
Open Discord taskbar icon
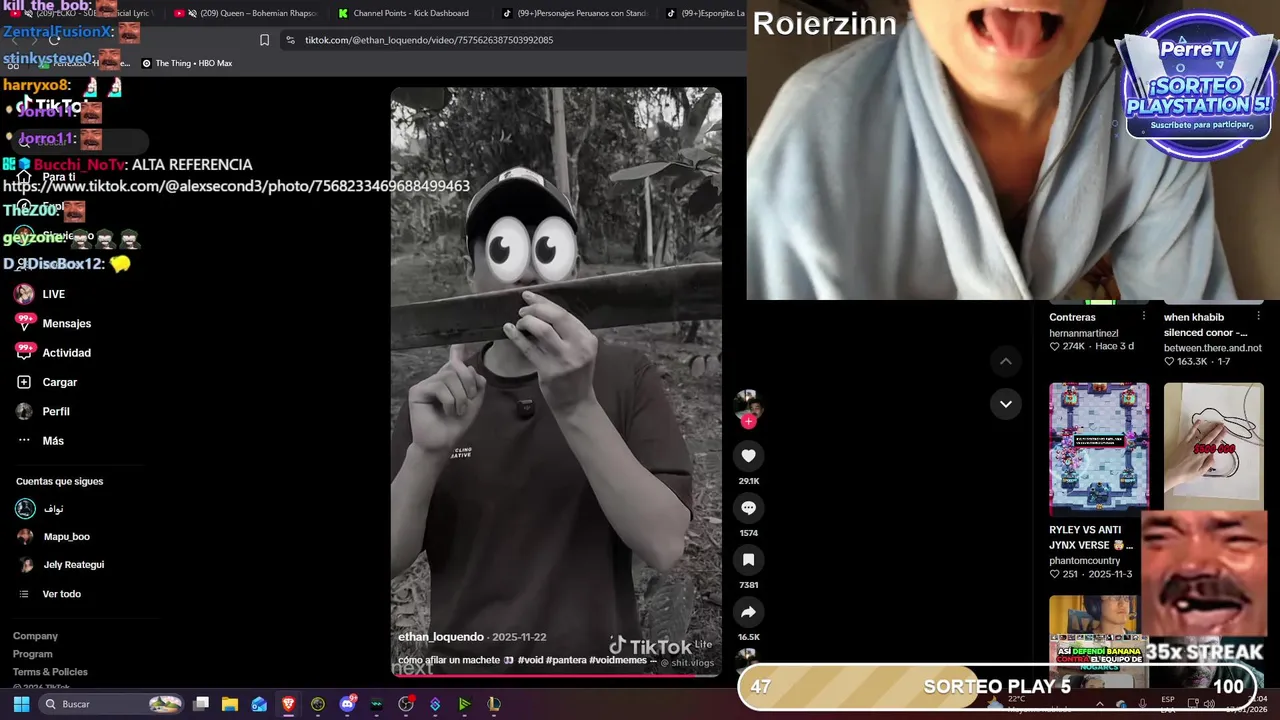click(347, 704)
